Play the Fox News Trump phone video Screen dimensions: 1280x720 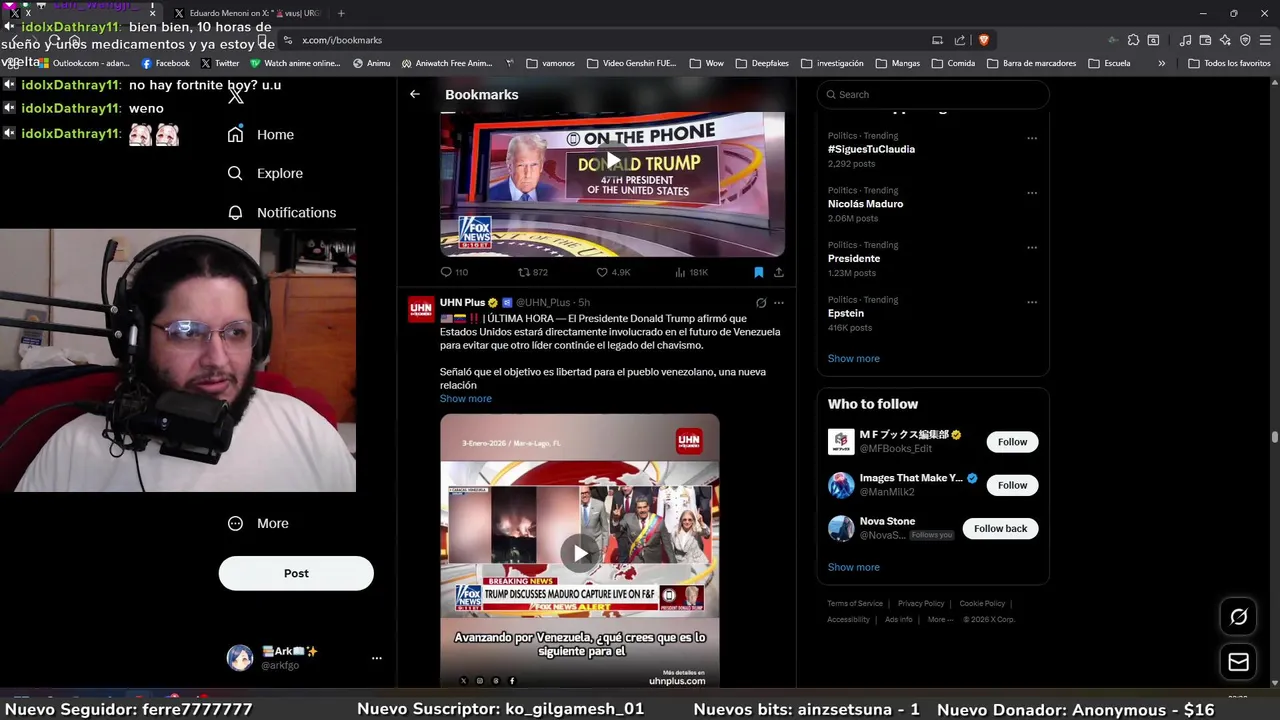point(612,161)
